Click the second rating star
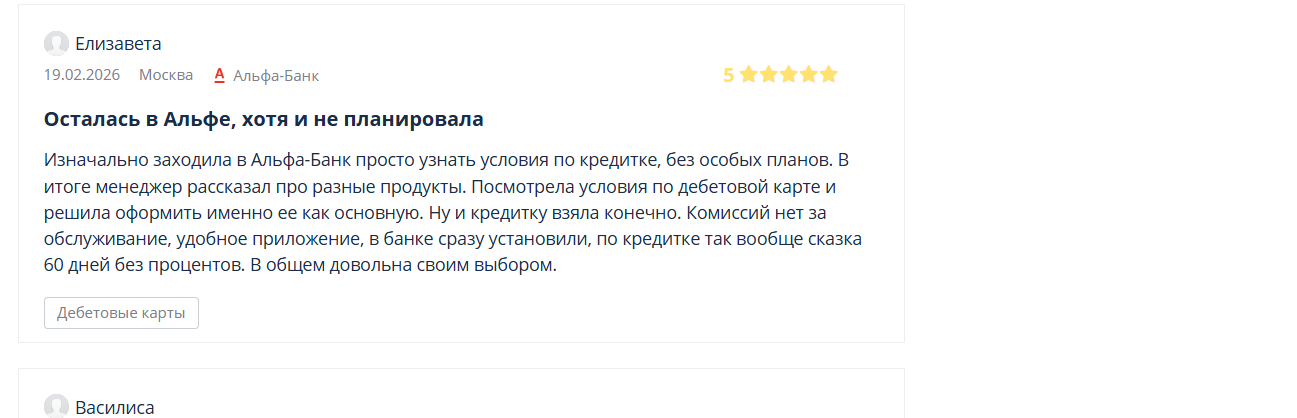Image resolution: width=1297 pixels, height=418 pixels. click(x=768, y=74)
